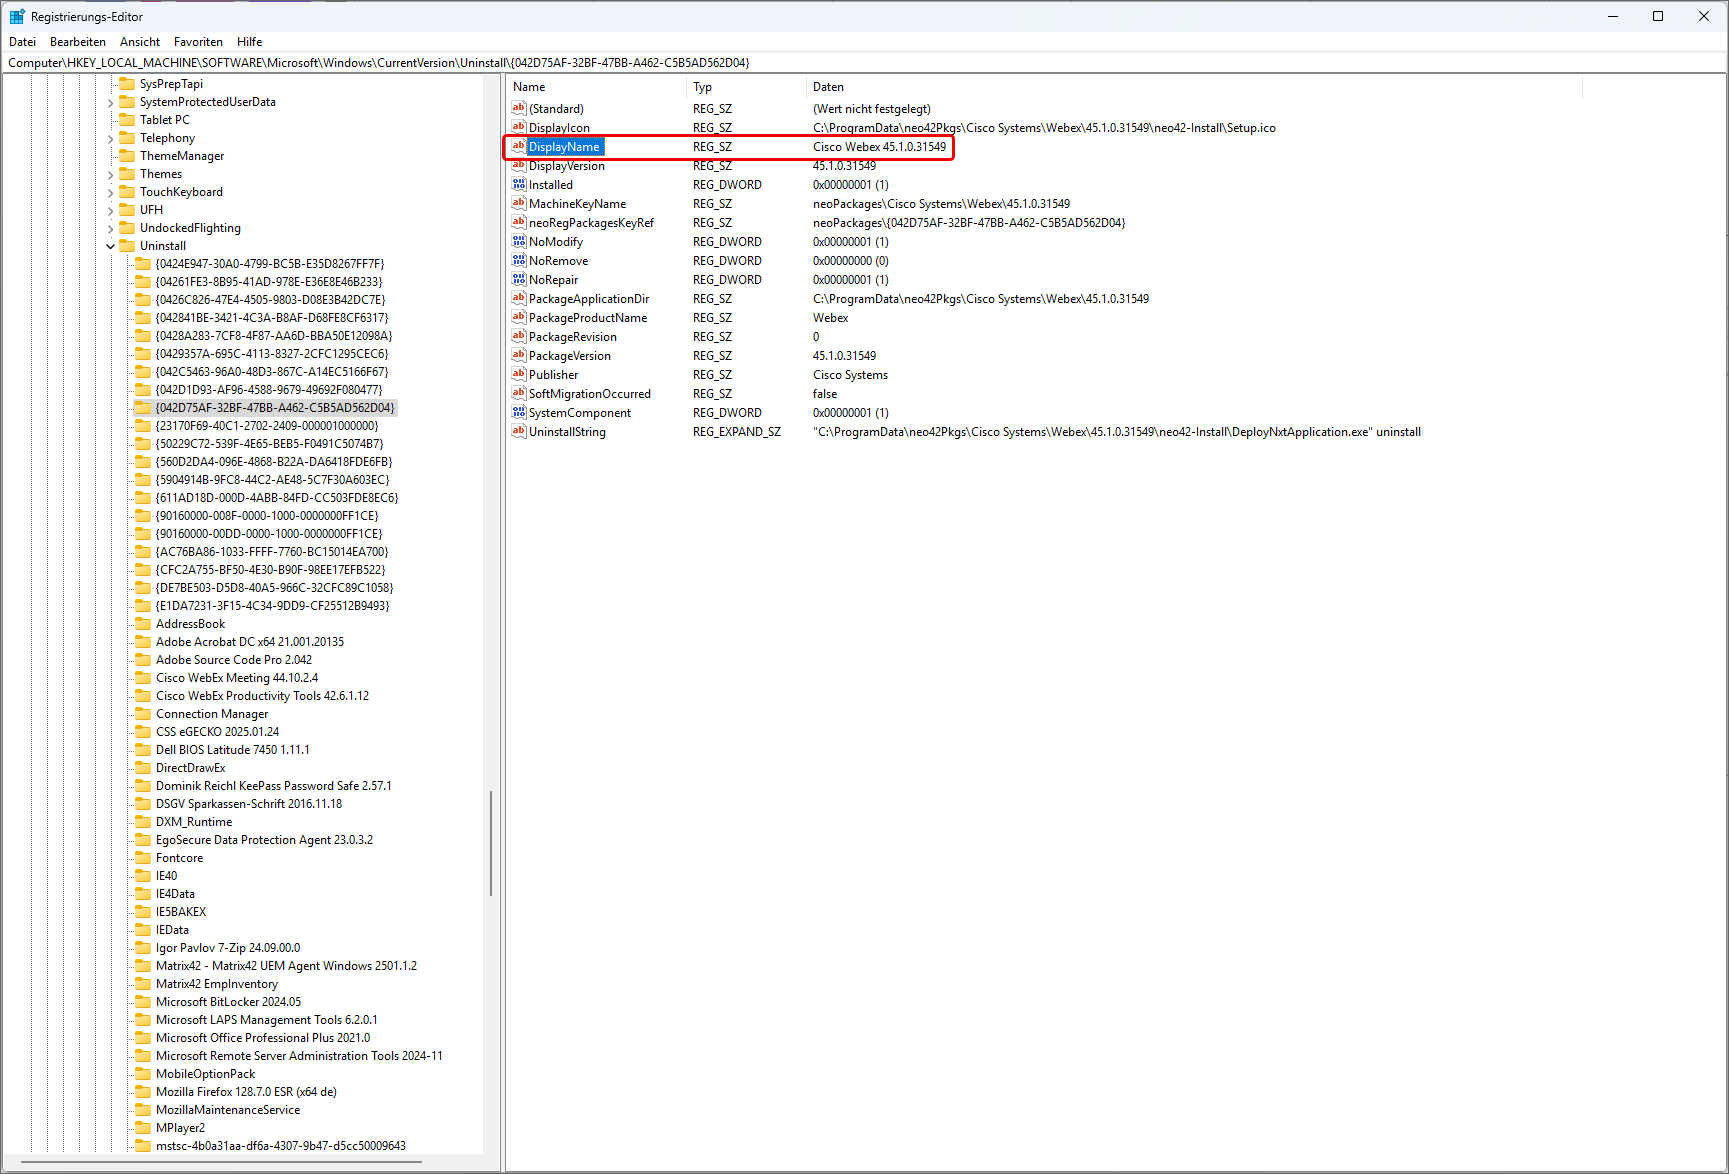Click the string icon of SoftMigrationOccurred value
1729x1174 pixels.
click(518, 393)
